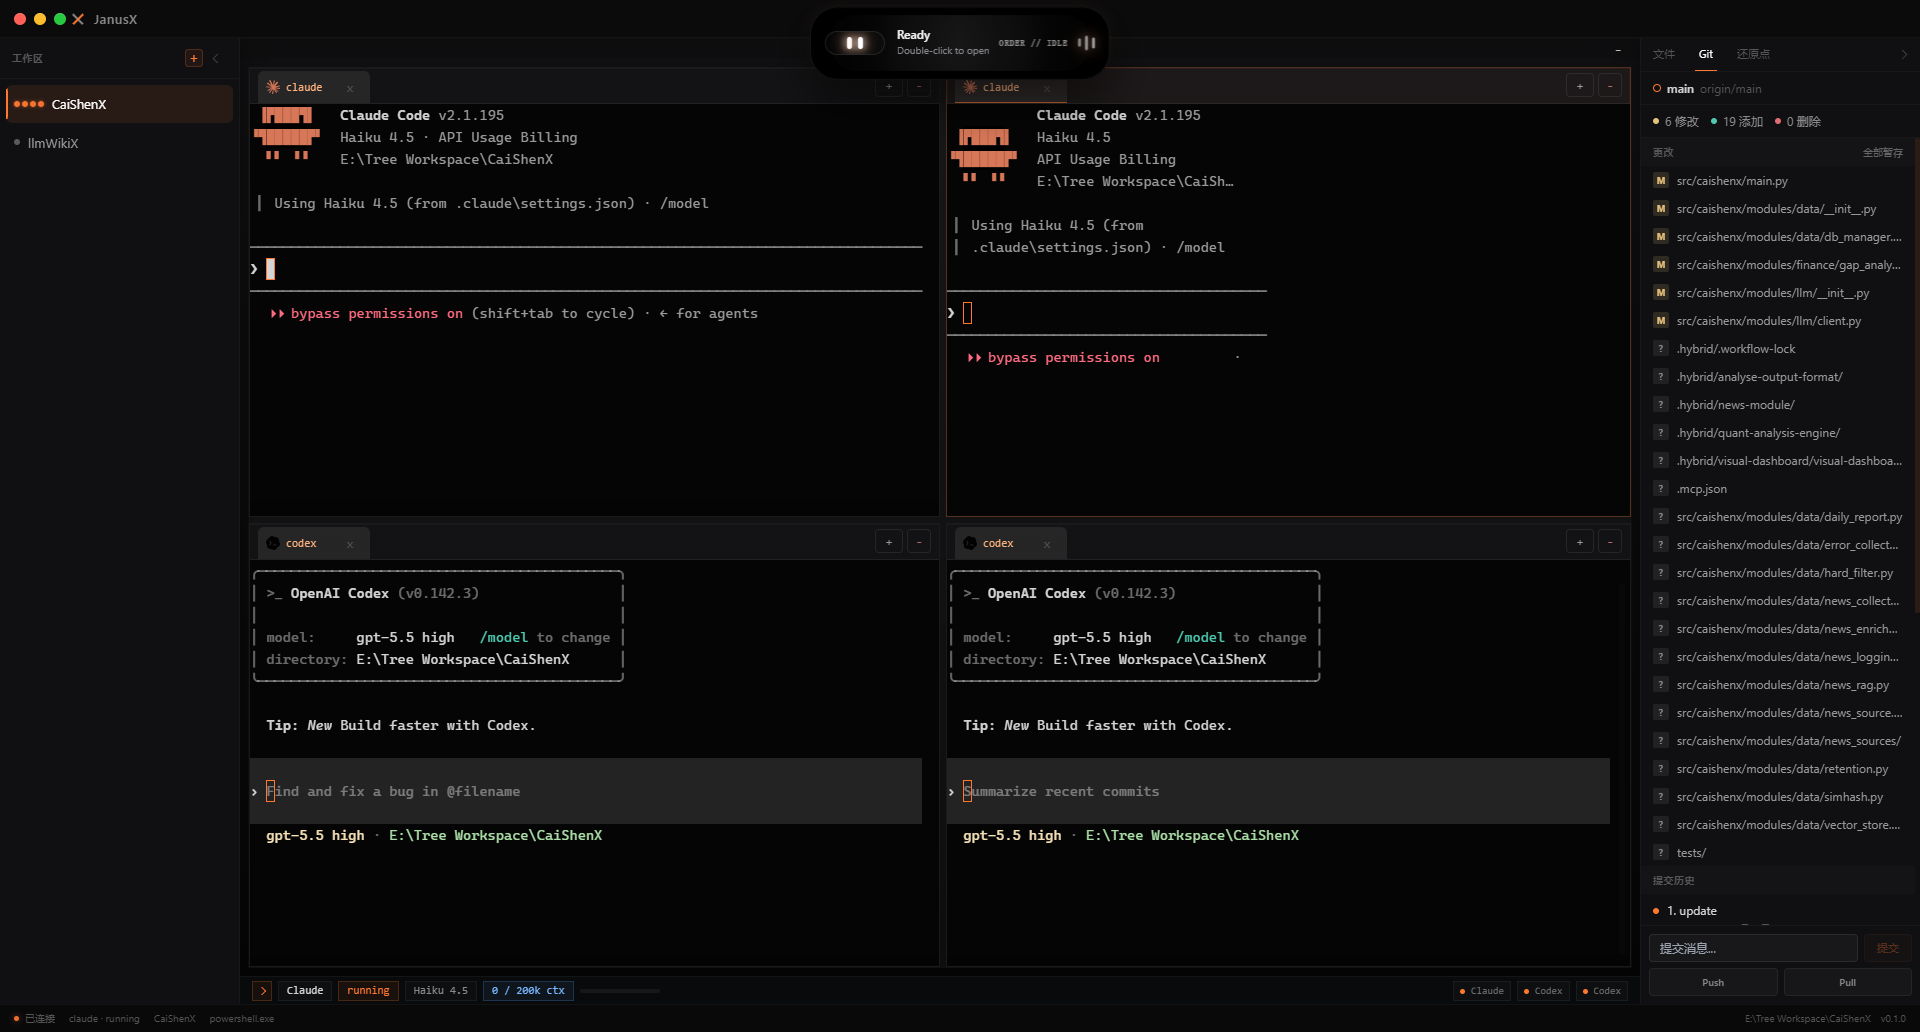Click the main branch name

pos(1680,89)
